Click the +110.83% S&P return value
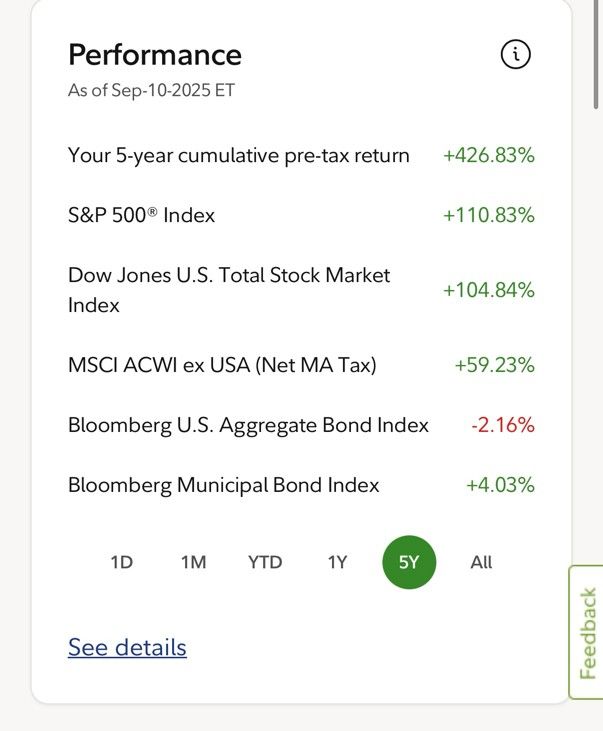 488,215
